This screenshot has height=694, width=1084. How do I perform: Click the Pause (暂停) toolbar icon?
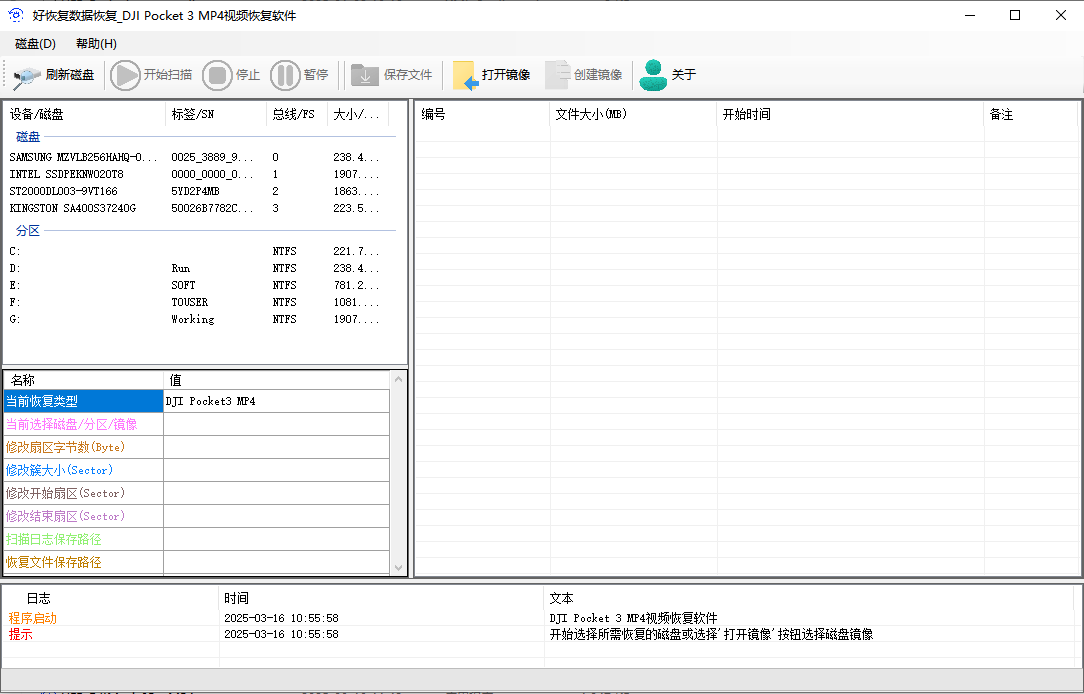[x=285, y=75]
